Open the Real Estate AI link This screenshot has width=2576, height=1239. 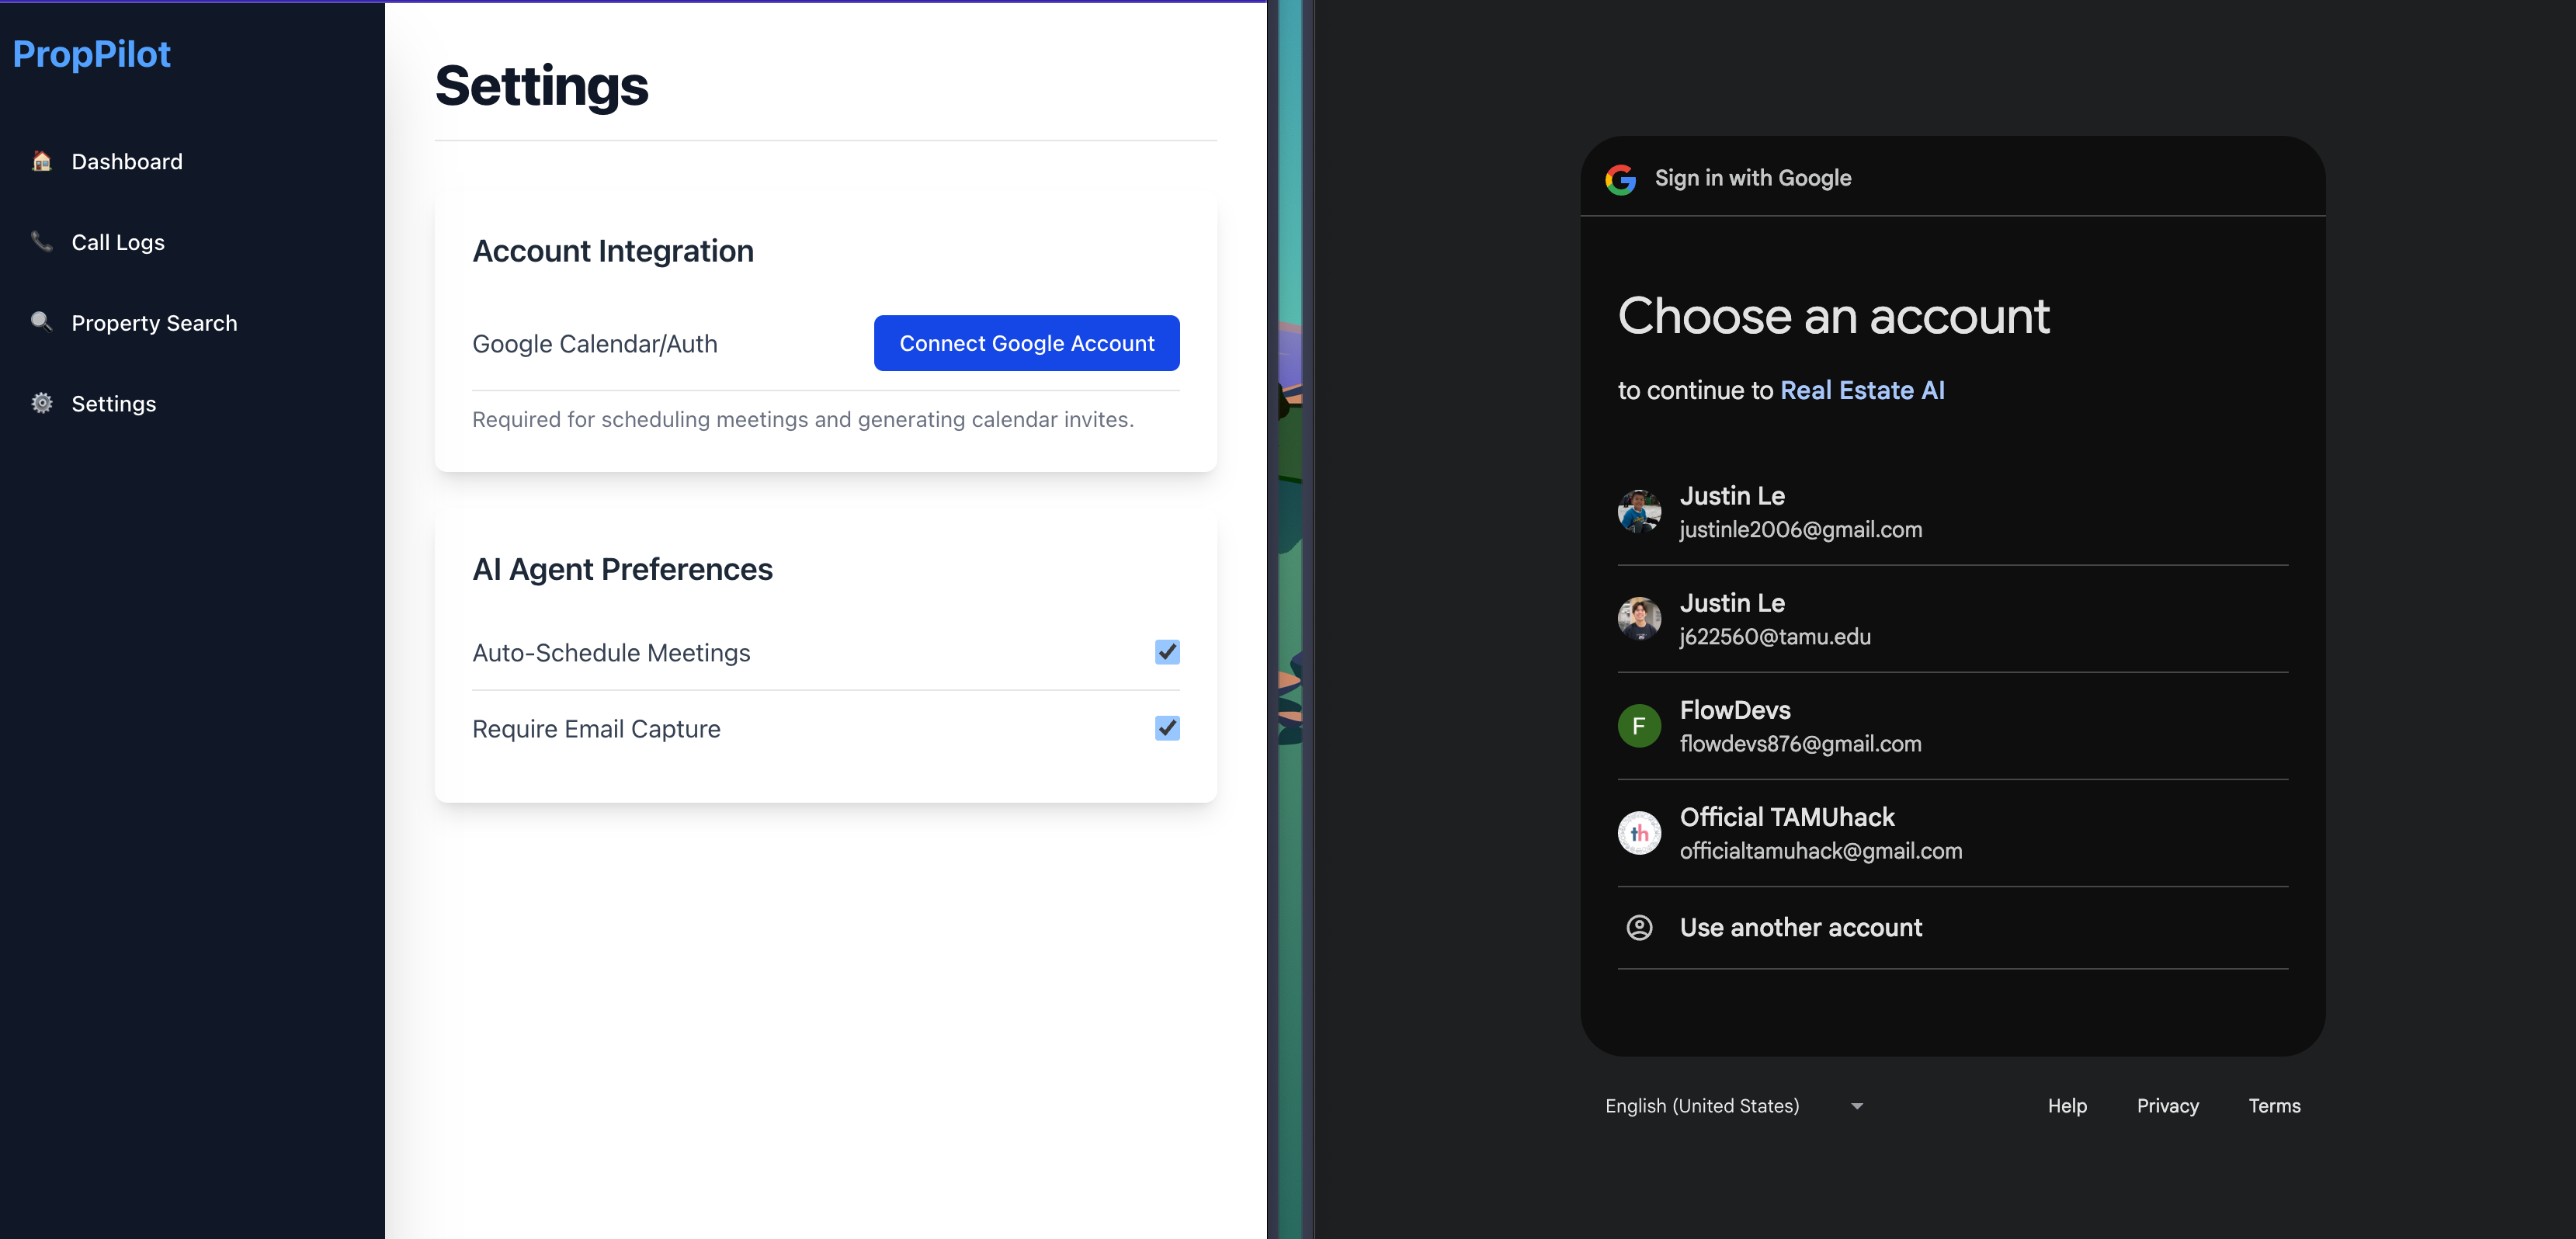[1862, 391]
